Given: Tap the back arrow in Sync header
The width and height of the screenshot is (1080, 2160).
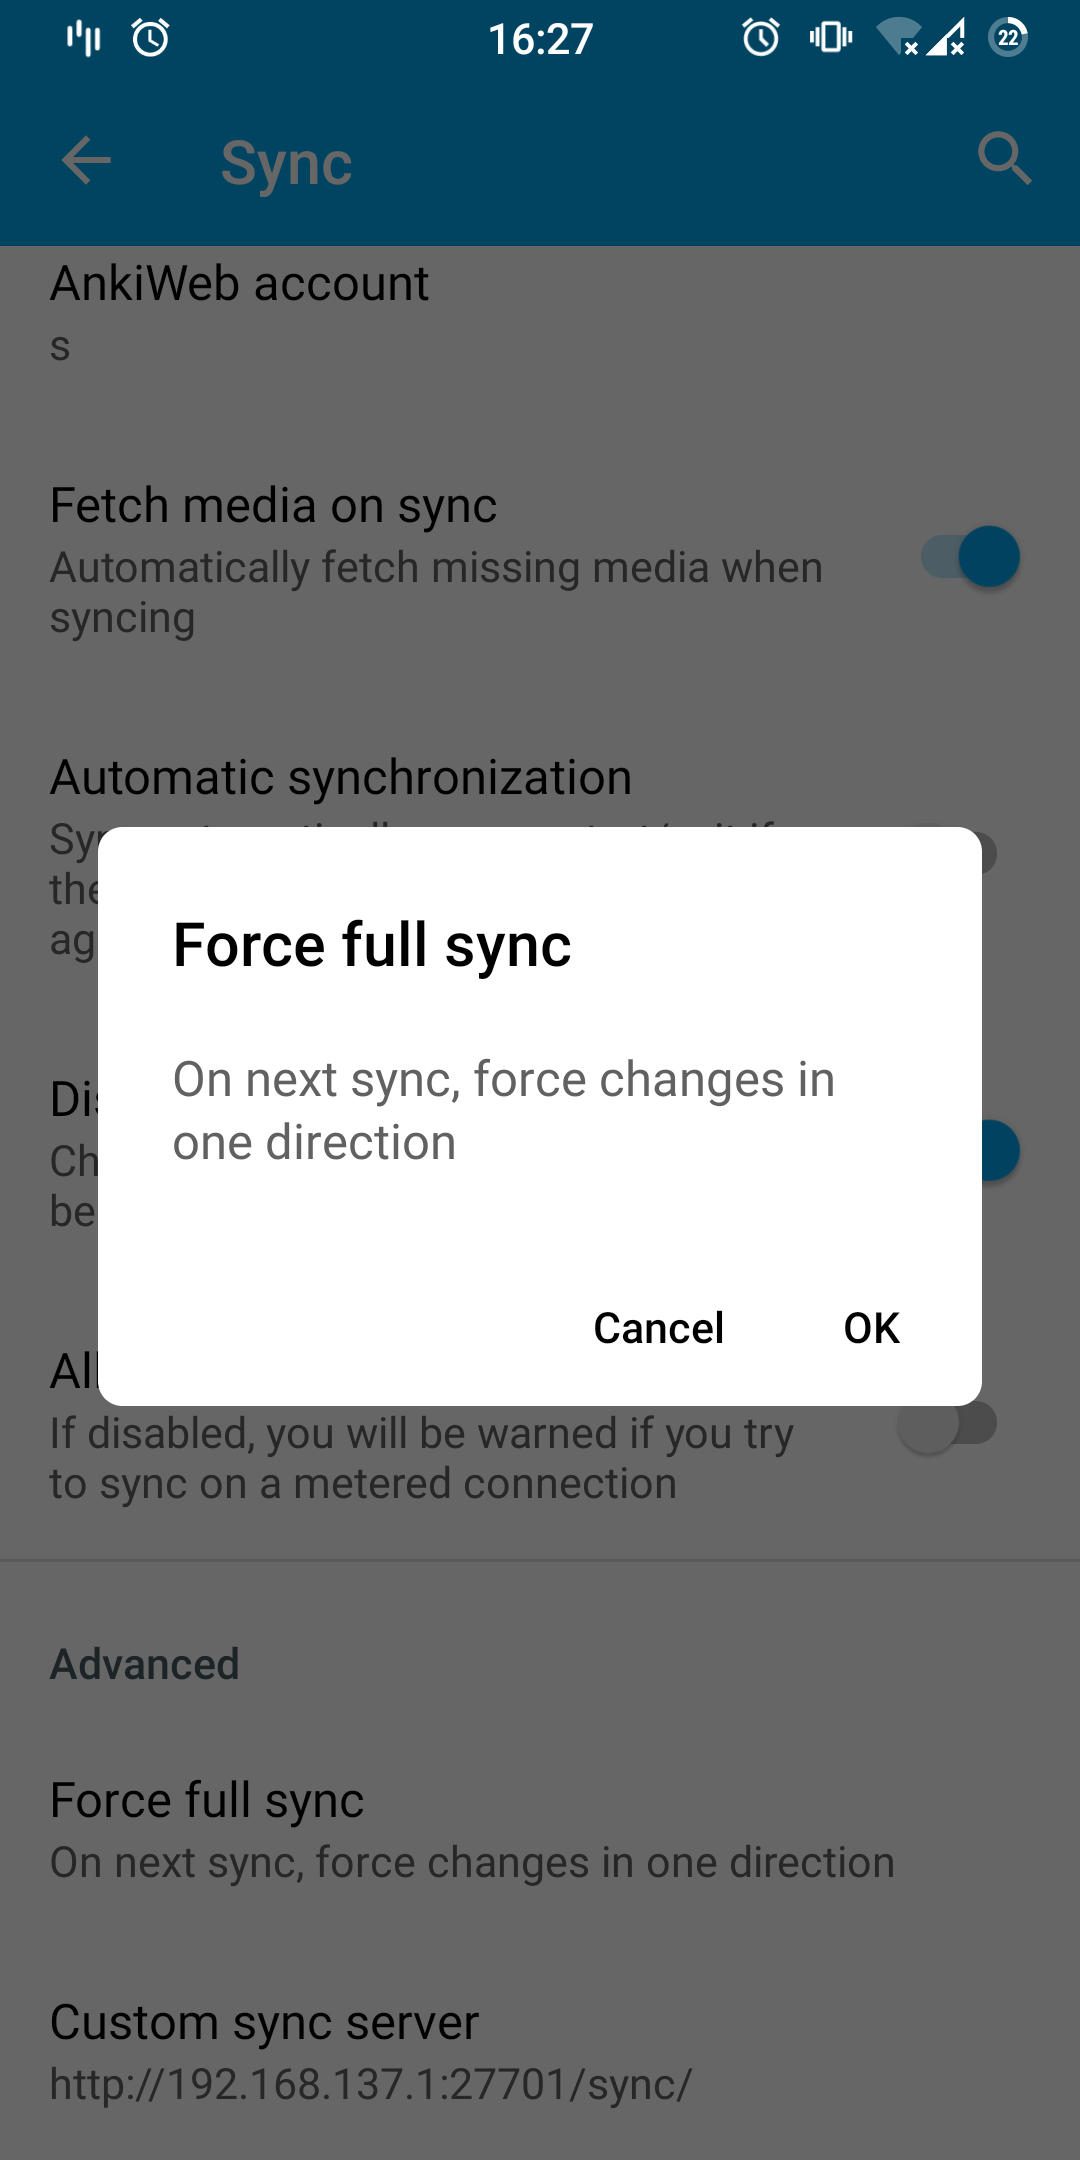Looking at the screenshot, I should [x=86, y=161].
